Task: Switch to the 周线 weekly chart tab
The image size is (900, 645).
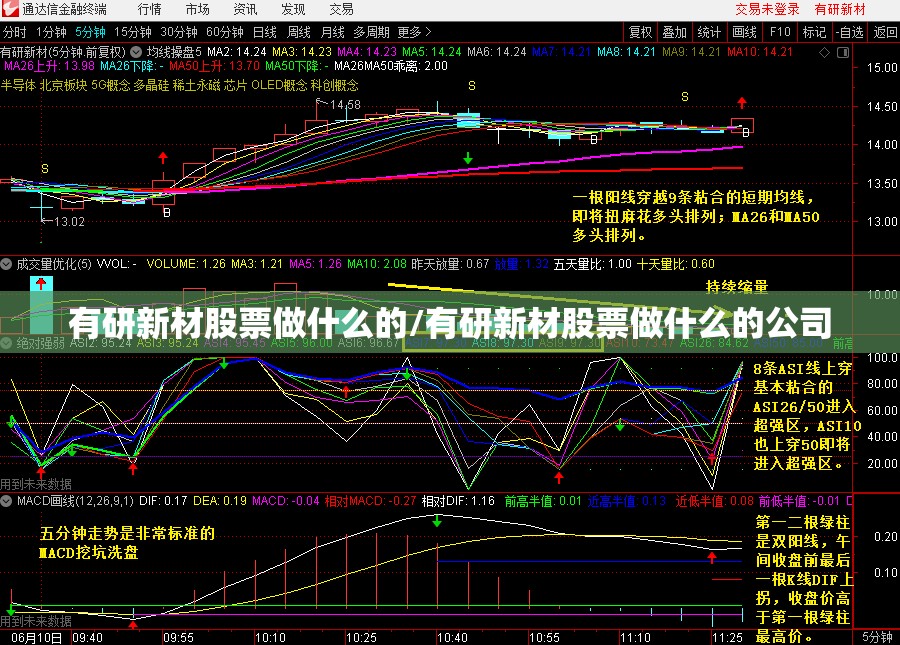Action: 298,32
